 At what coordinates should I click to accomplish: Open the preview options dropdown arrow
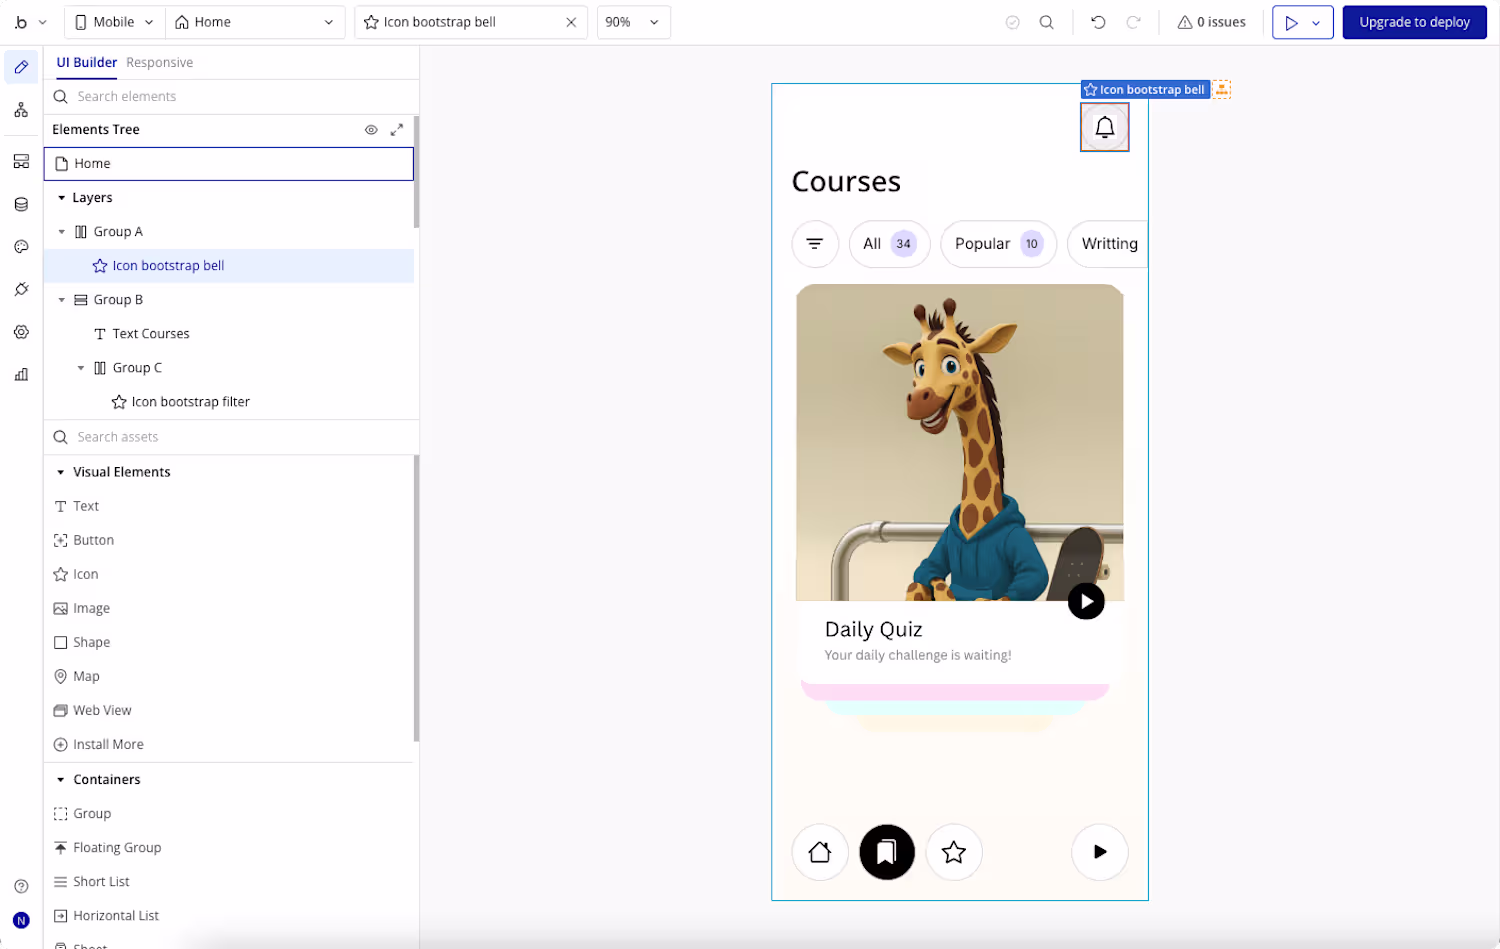1317,22
